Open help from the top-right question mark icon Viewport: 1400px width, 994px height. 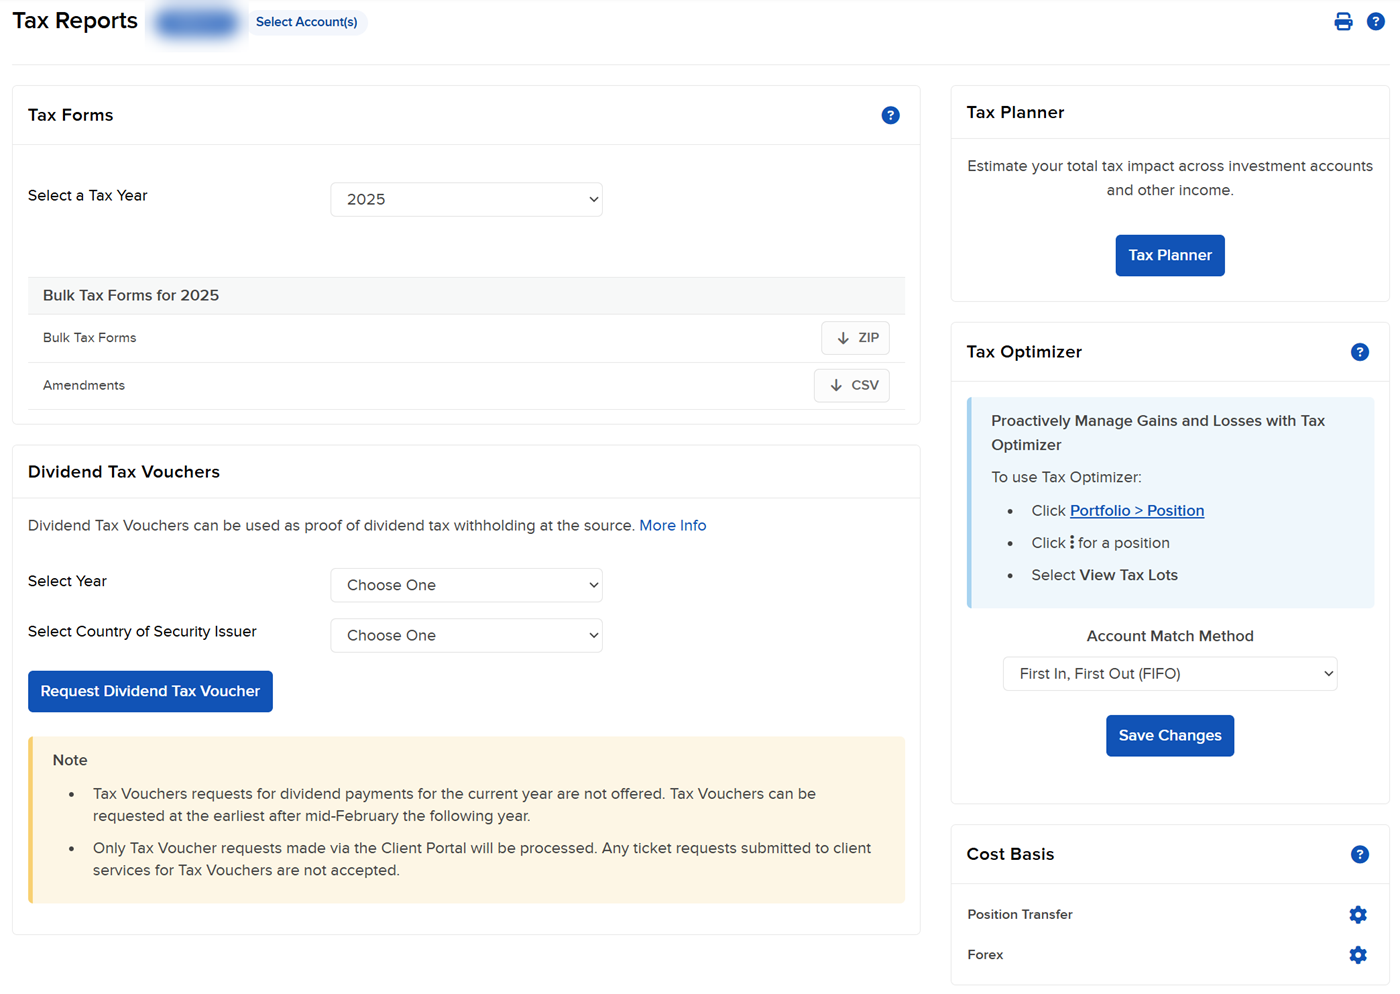(1376, 21)
